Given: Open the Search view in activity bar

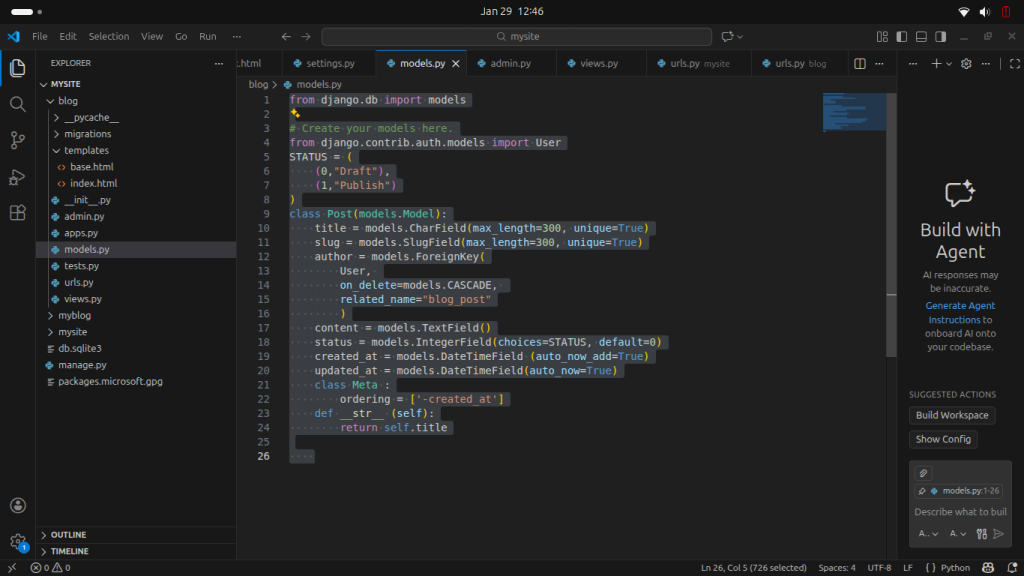Looking at the screenshot, I should tap(17, 104).
